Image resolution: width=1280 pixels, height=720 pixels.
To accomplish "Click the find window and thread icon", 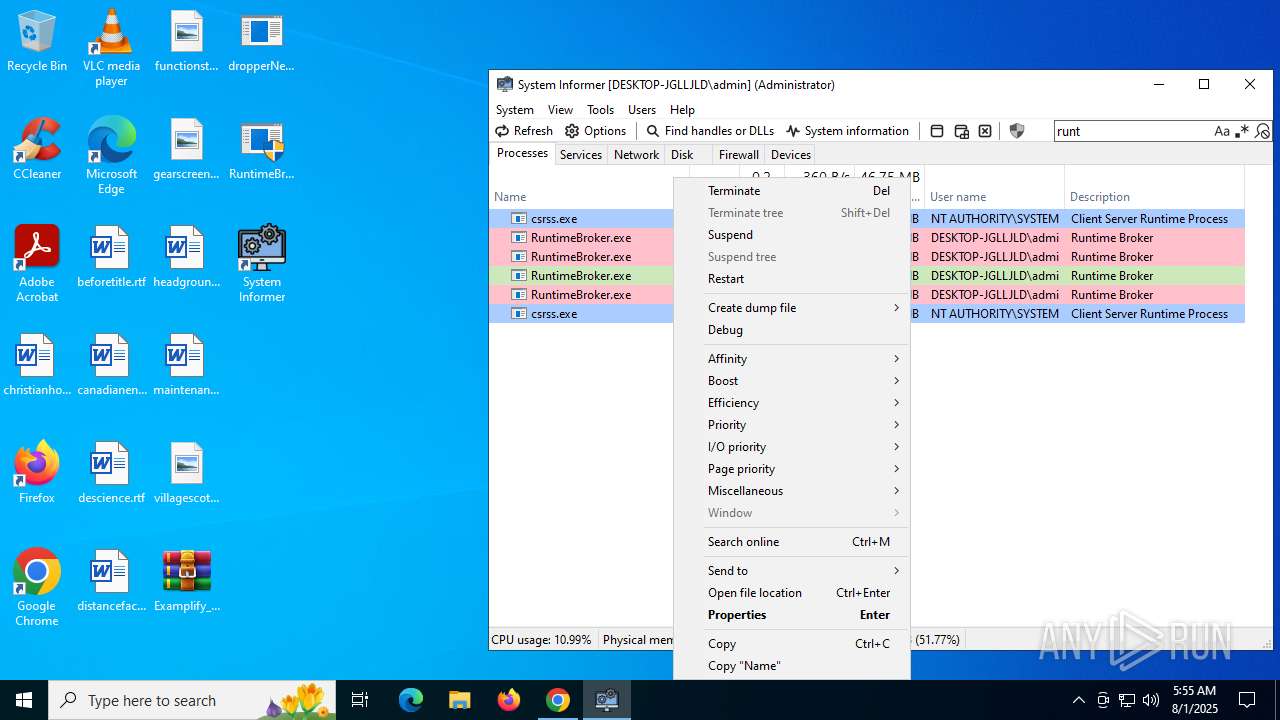I will [x=961, y=131].
